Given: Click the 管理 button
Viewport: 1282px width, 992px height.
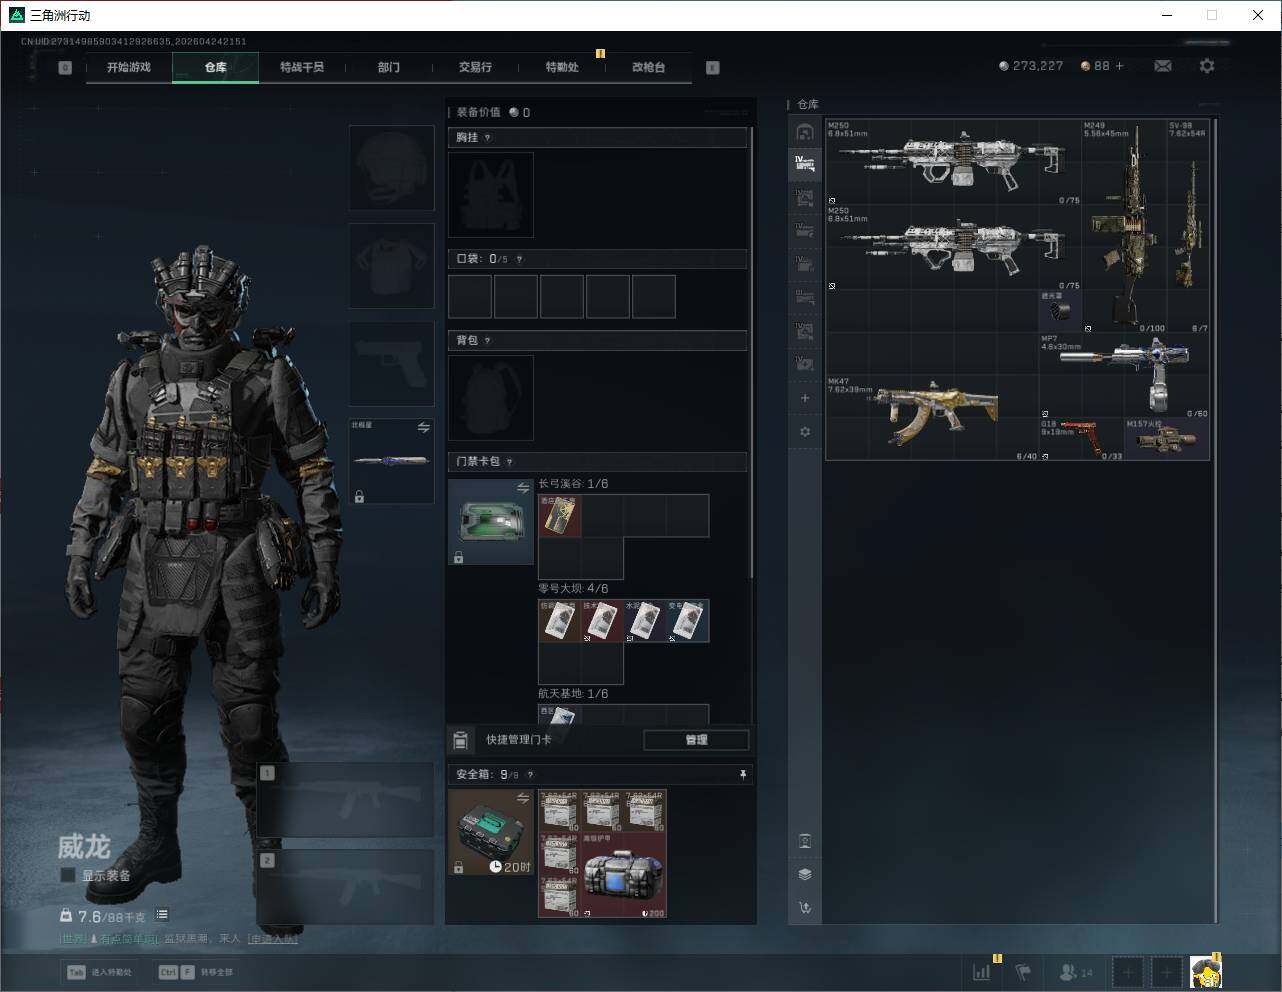Looking at the screenshot, I should coord(696,740).
